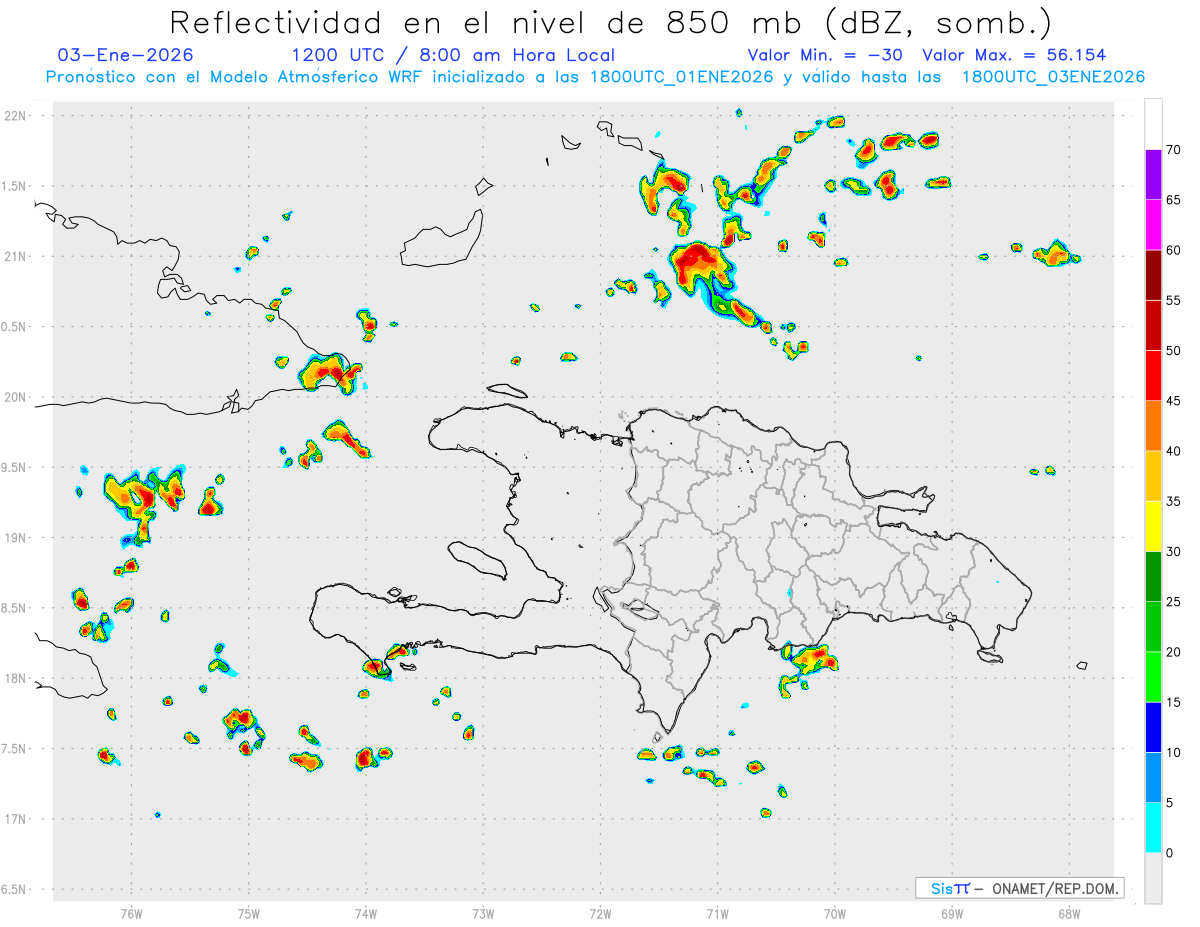Select the '60' color scale value
The width and height of the screenshot is (1200, 927).
coord(1175,250)
